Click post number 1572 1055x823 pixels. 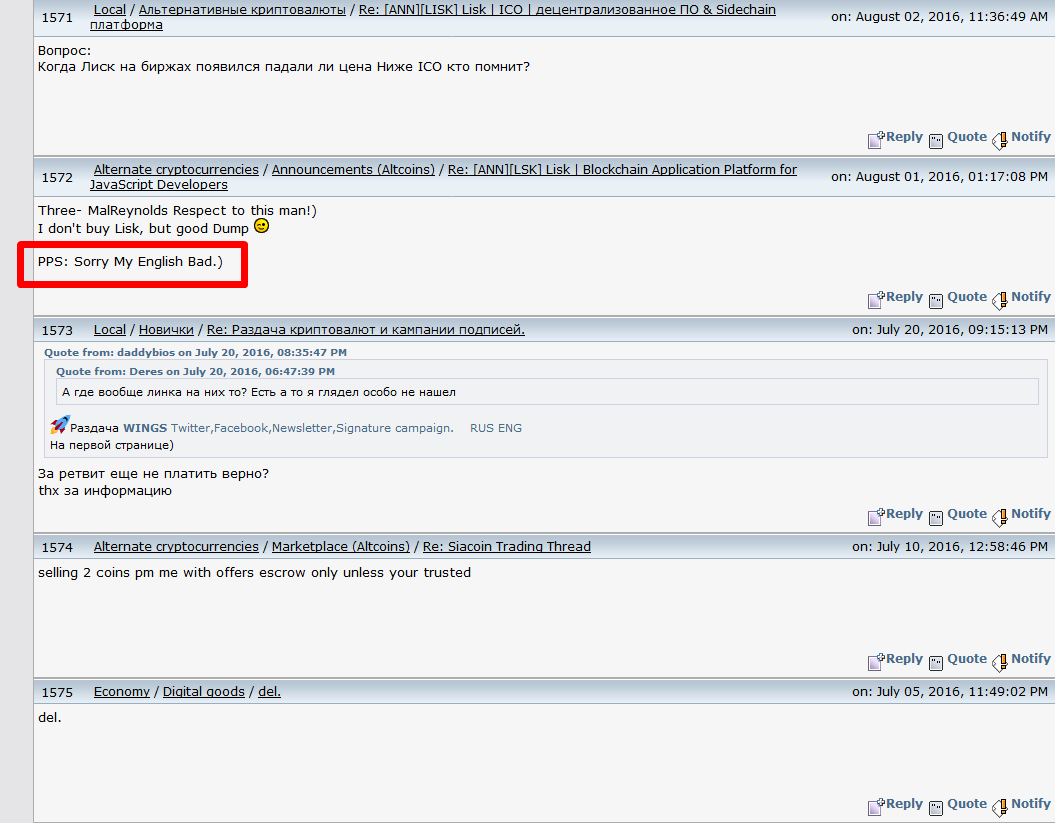[x=57, y=178]
